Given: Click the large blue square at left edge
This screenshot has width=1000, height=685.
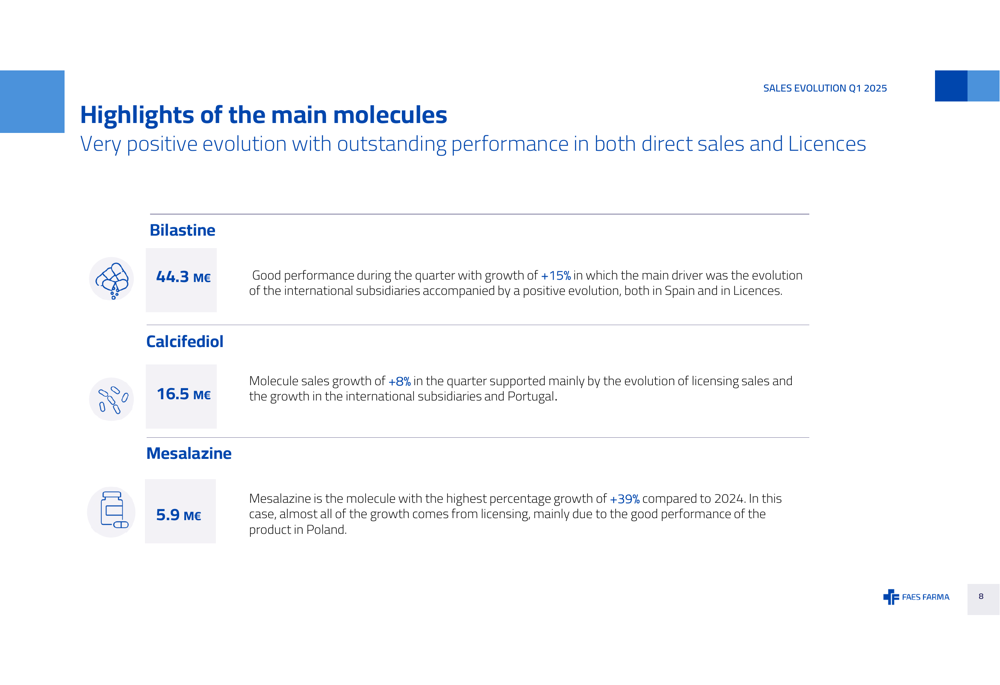Looking at the screenshot, I should 32,101.
